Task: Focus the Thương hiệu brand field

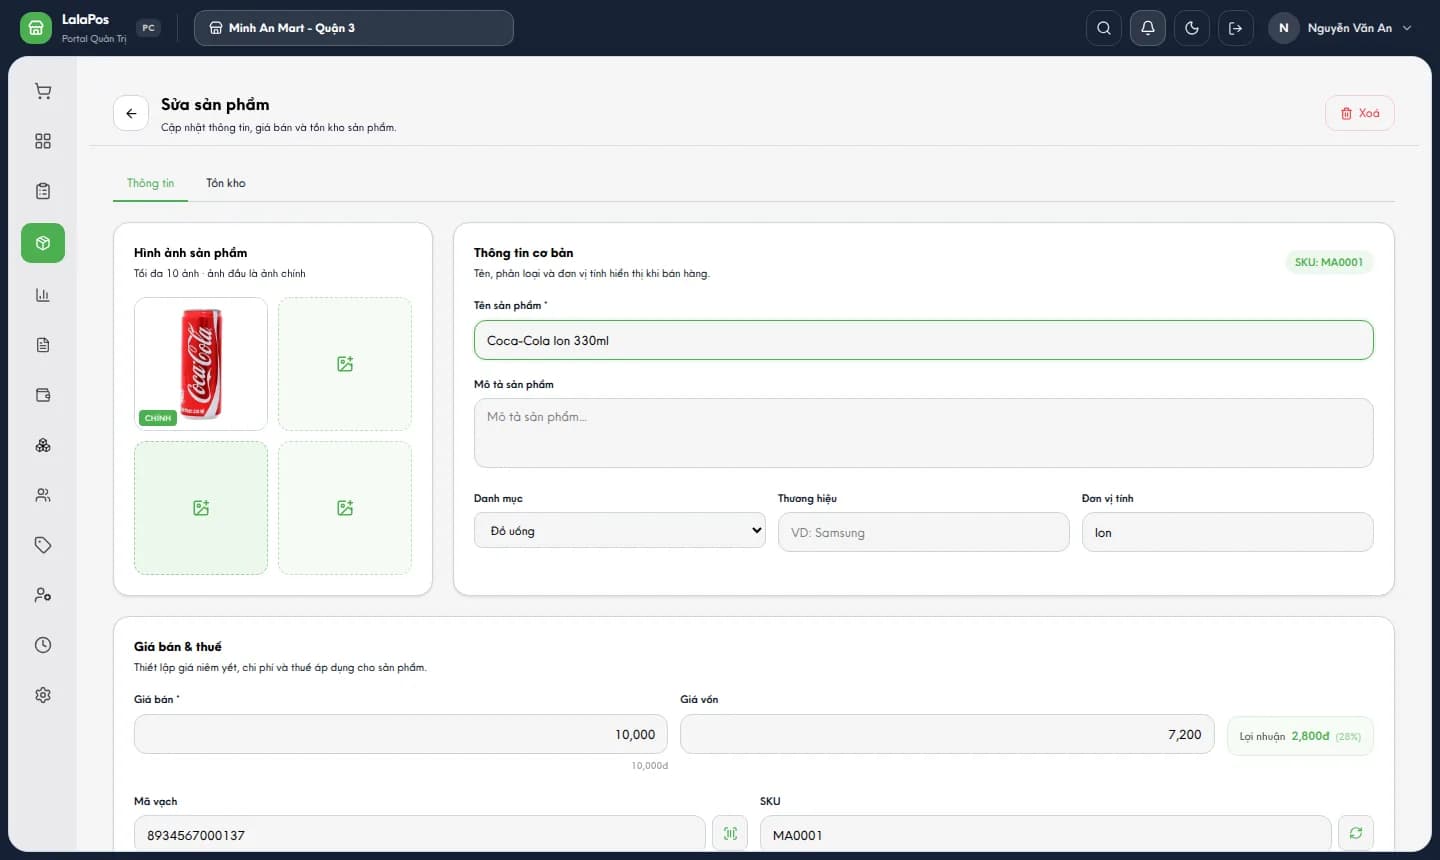Action: [924, 532]
